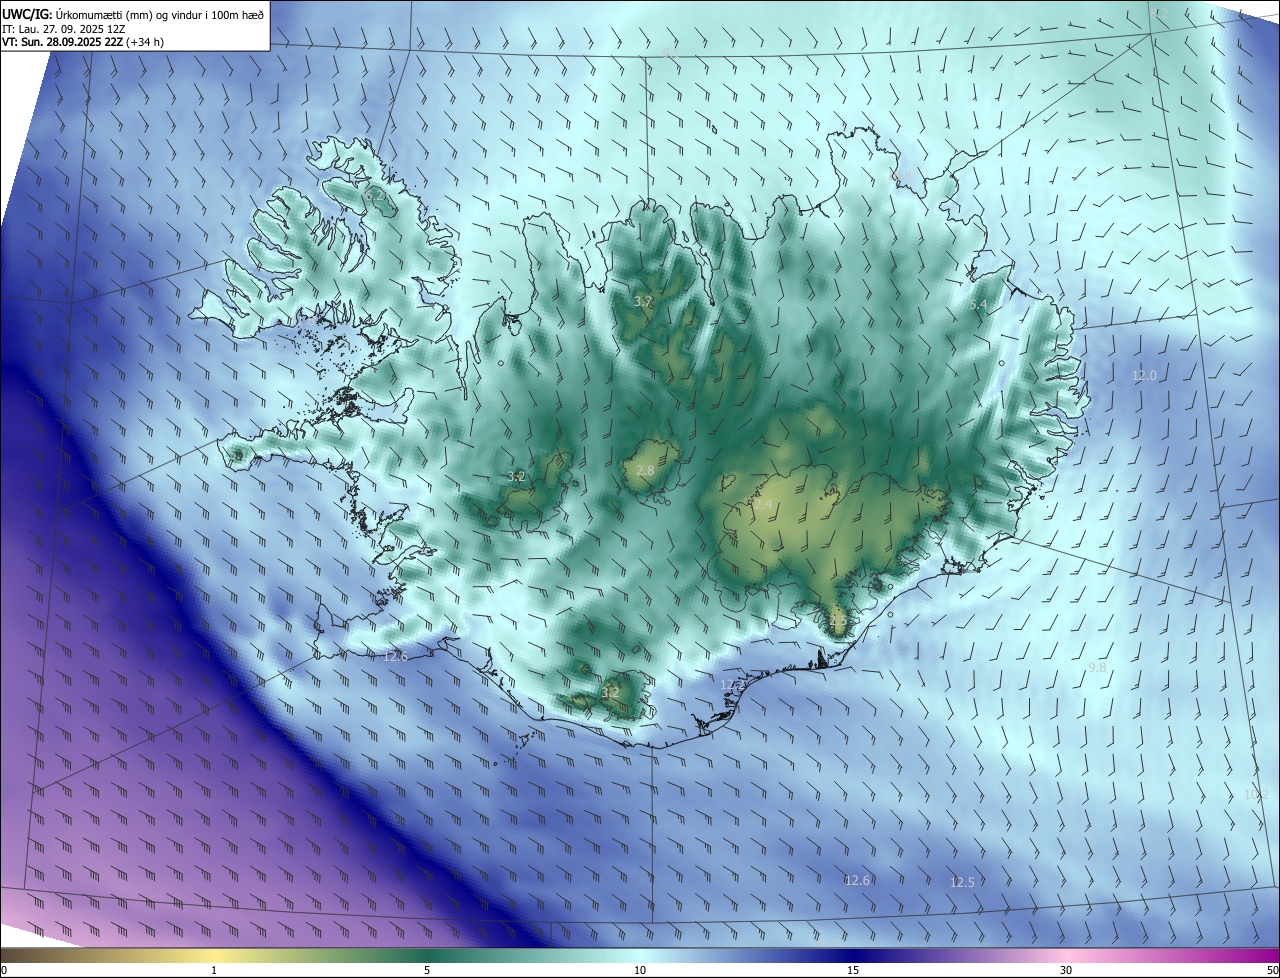Click the value label 2.4 on the map
This screenshot has height=978, width=1280.
pyautogui.click(x=763, y=505)
